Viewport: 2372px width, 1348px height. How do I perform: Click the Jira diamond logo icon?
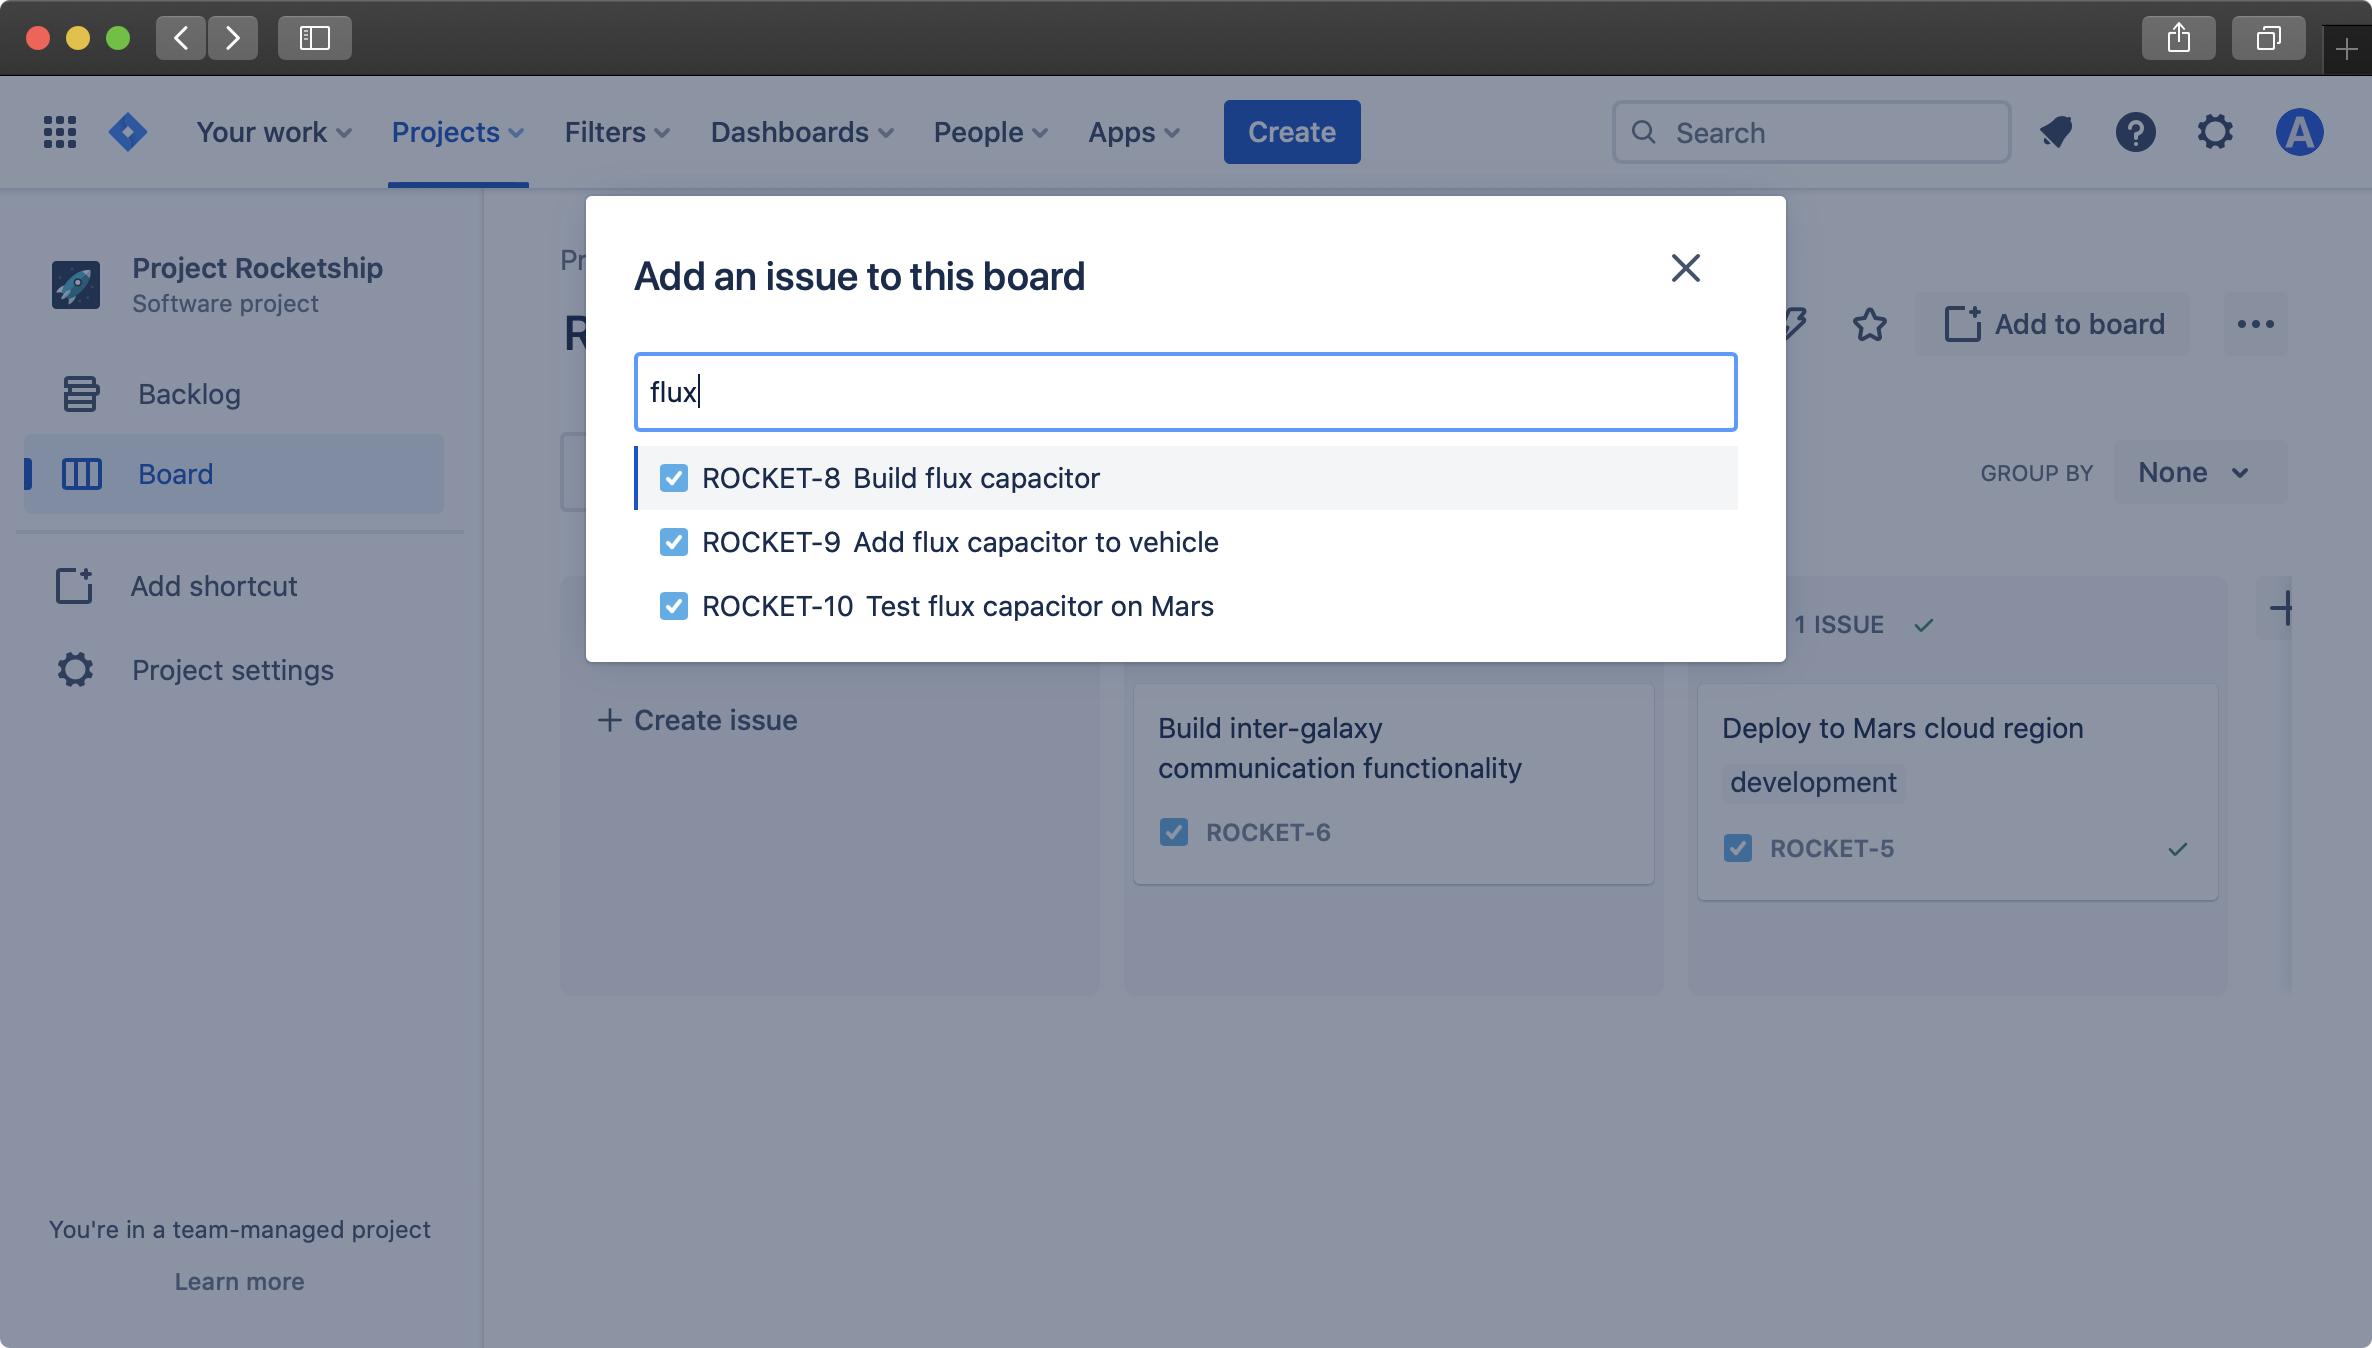point(127,132)
